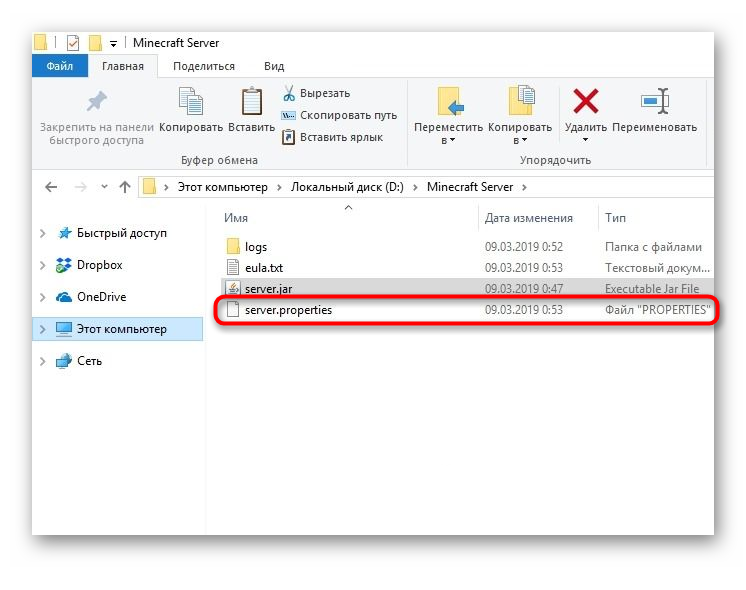Click the Pin to Quick Access pushpin icon

coord(97,101)
